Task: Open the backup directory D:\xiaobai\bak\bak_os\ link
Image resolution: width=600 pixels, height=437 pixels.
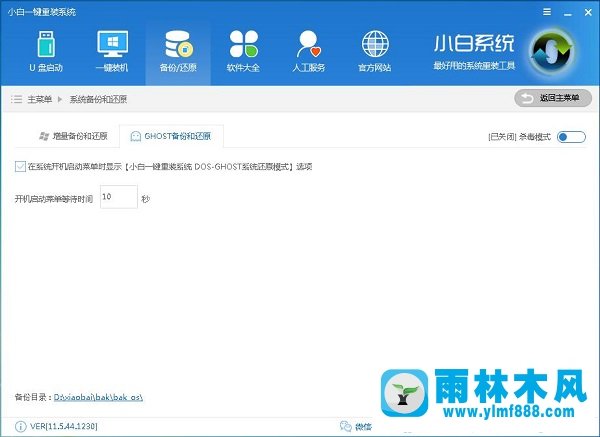Action: (x=98, y=397)
